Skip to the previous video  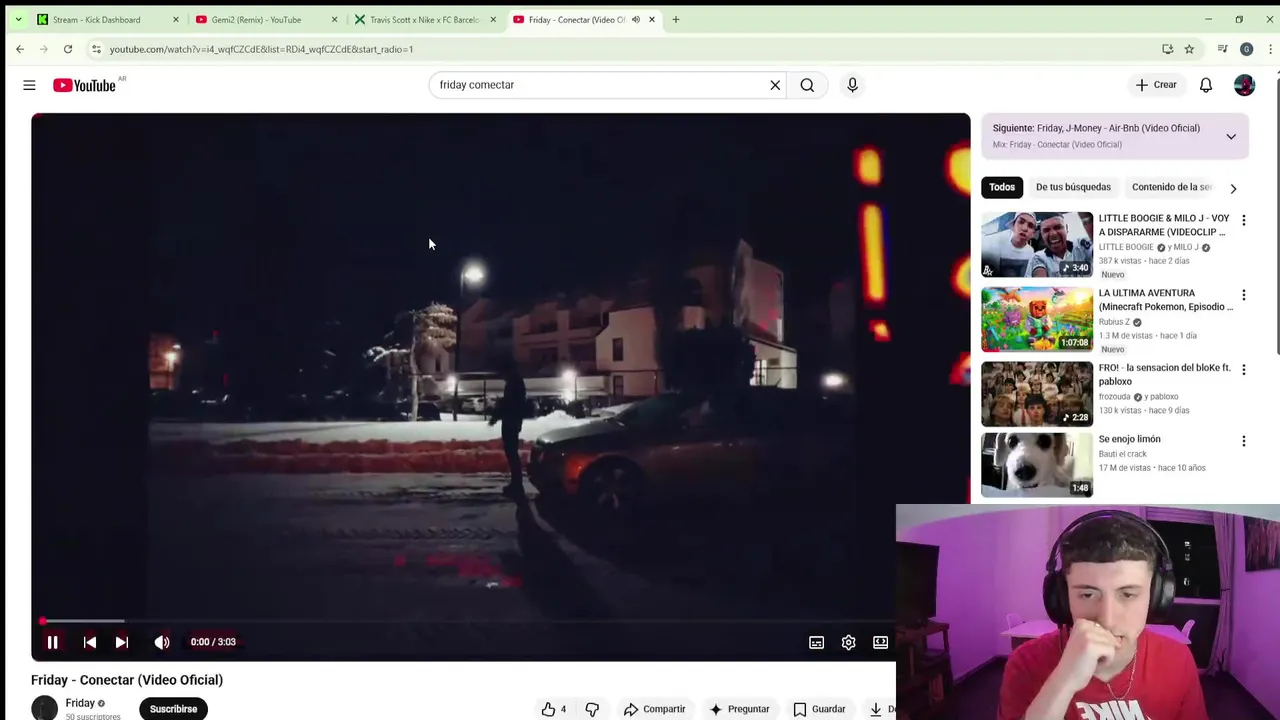pos(90,642)
